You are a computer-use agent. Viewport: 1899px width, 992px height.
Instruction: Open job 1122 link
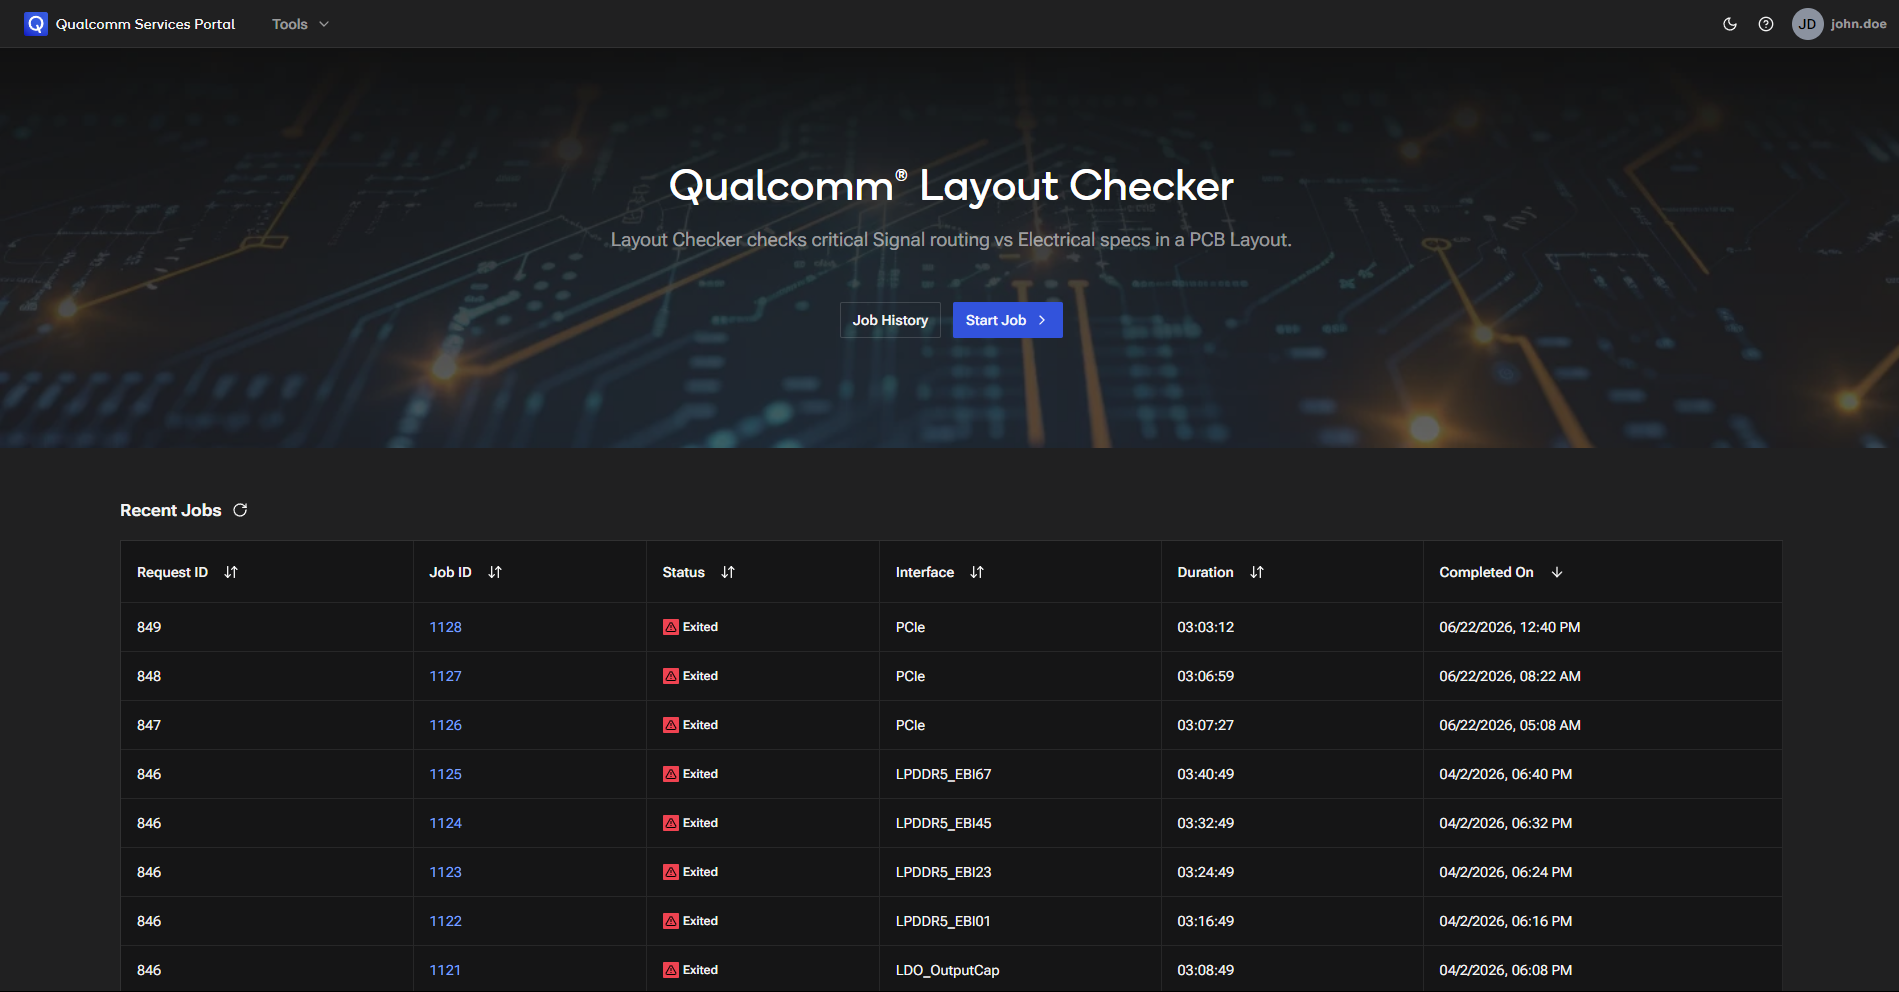[x=445, y=921]
